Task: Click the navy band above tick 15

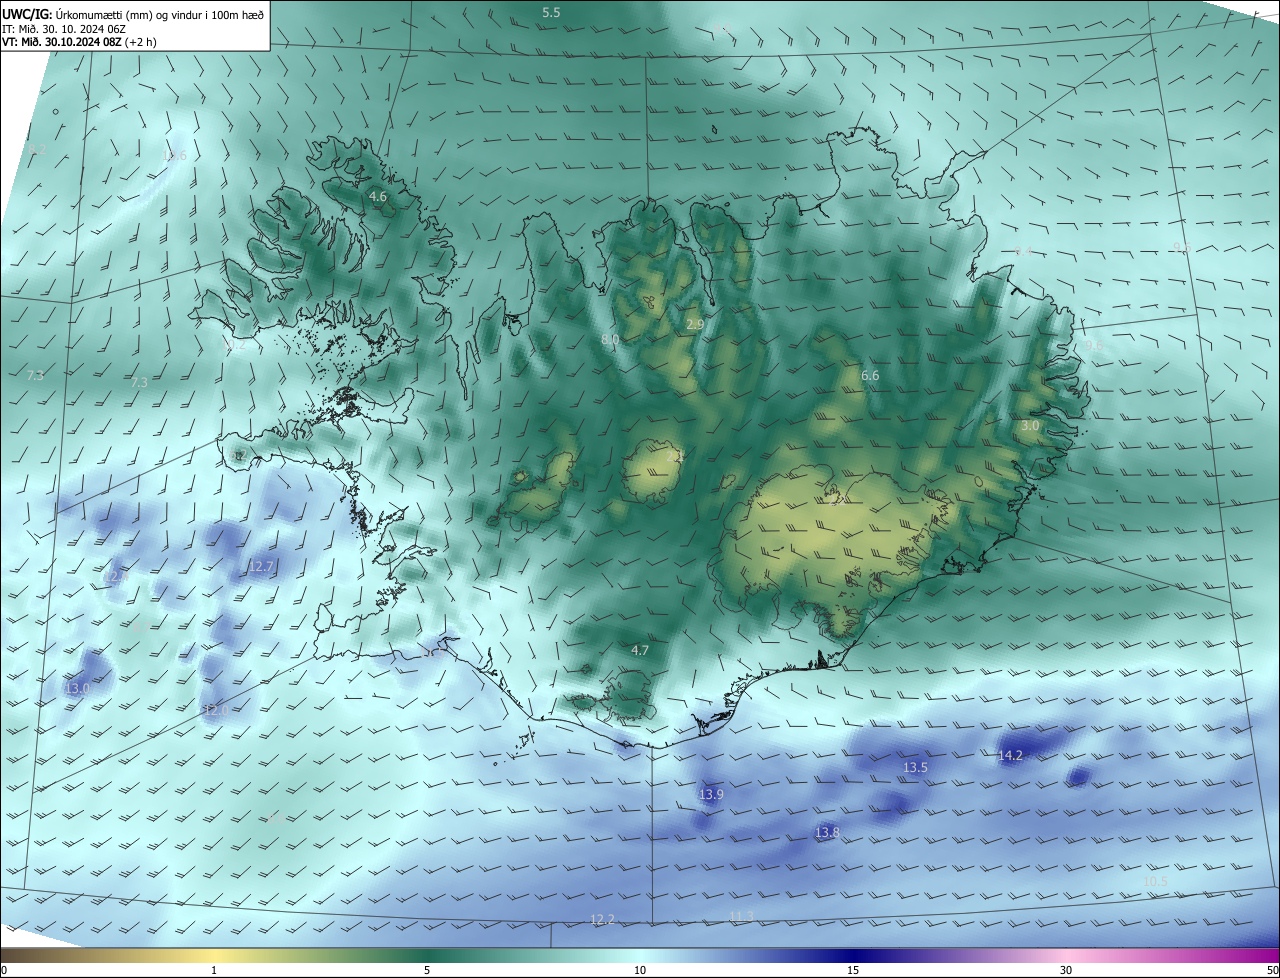Action: pyautogui.click(x=853, y=956)
